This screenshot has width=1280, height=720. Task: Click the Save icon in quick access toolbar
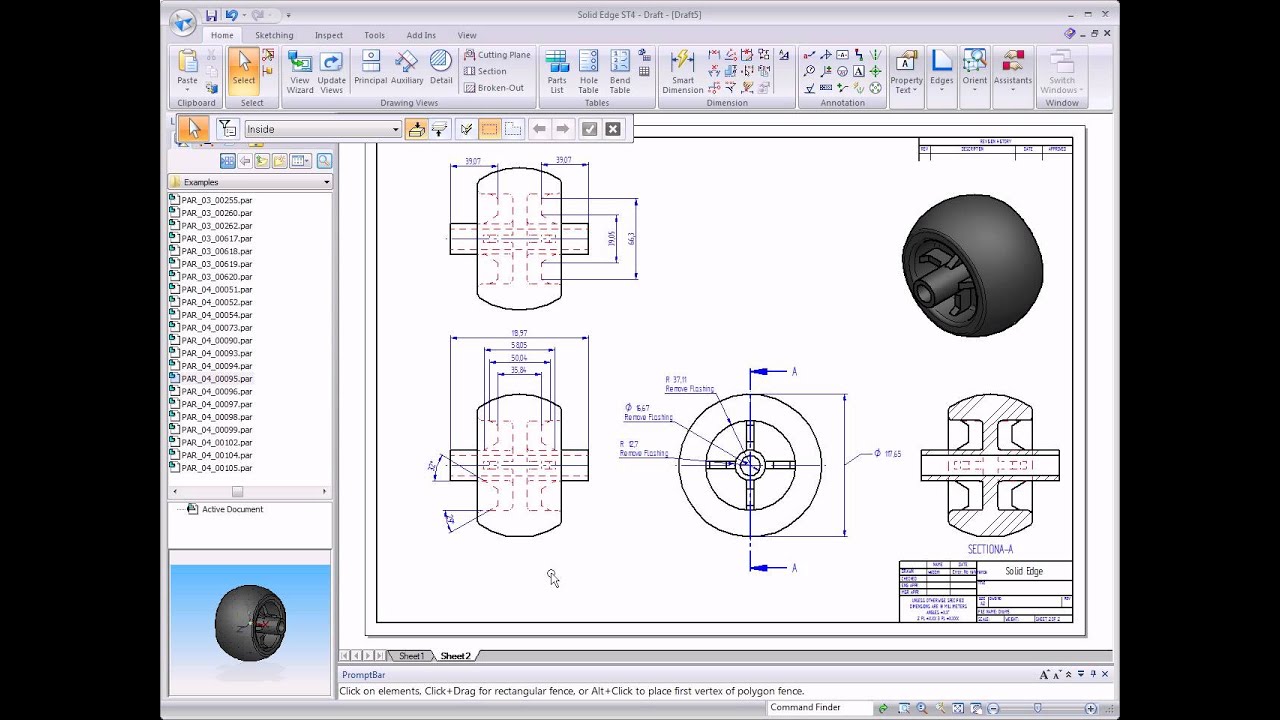(211, 15)
